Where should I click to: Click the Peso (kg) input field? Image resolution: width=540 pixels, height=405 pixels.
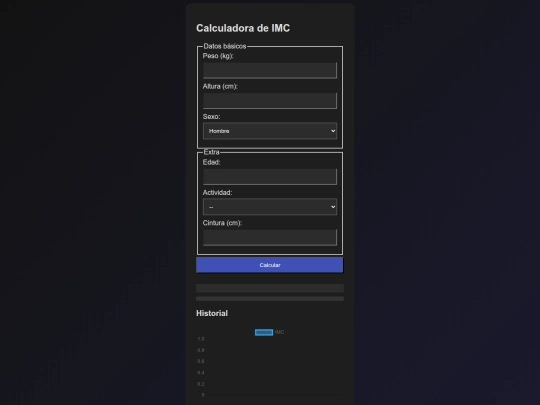(x=270, y=70)
